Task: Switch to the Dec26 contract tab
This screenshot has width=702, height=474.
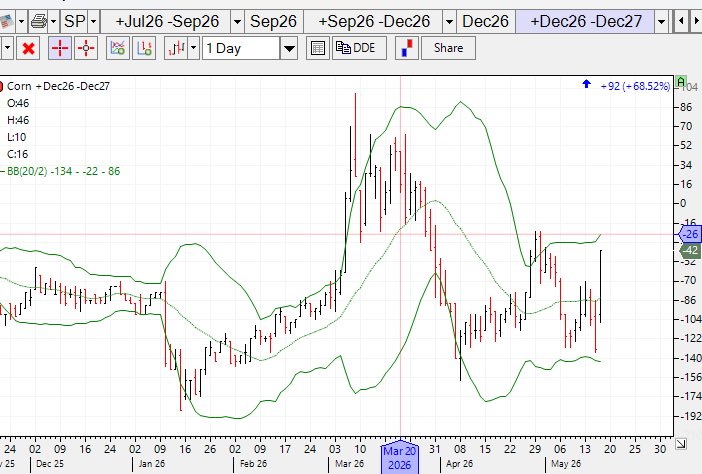Action: [x=486, y=21]
